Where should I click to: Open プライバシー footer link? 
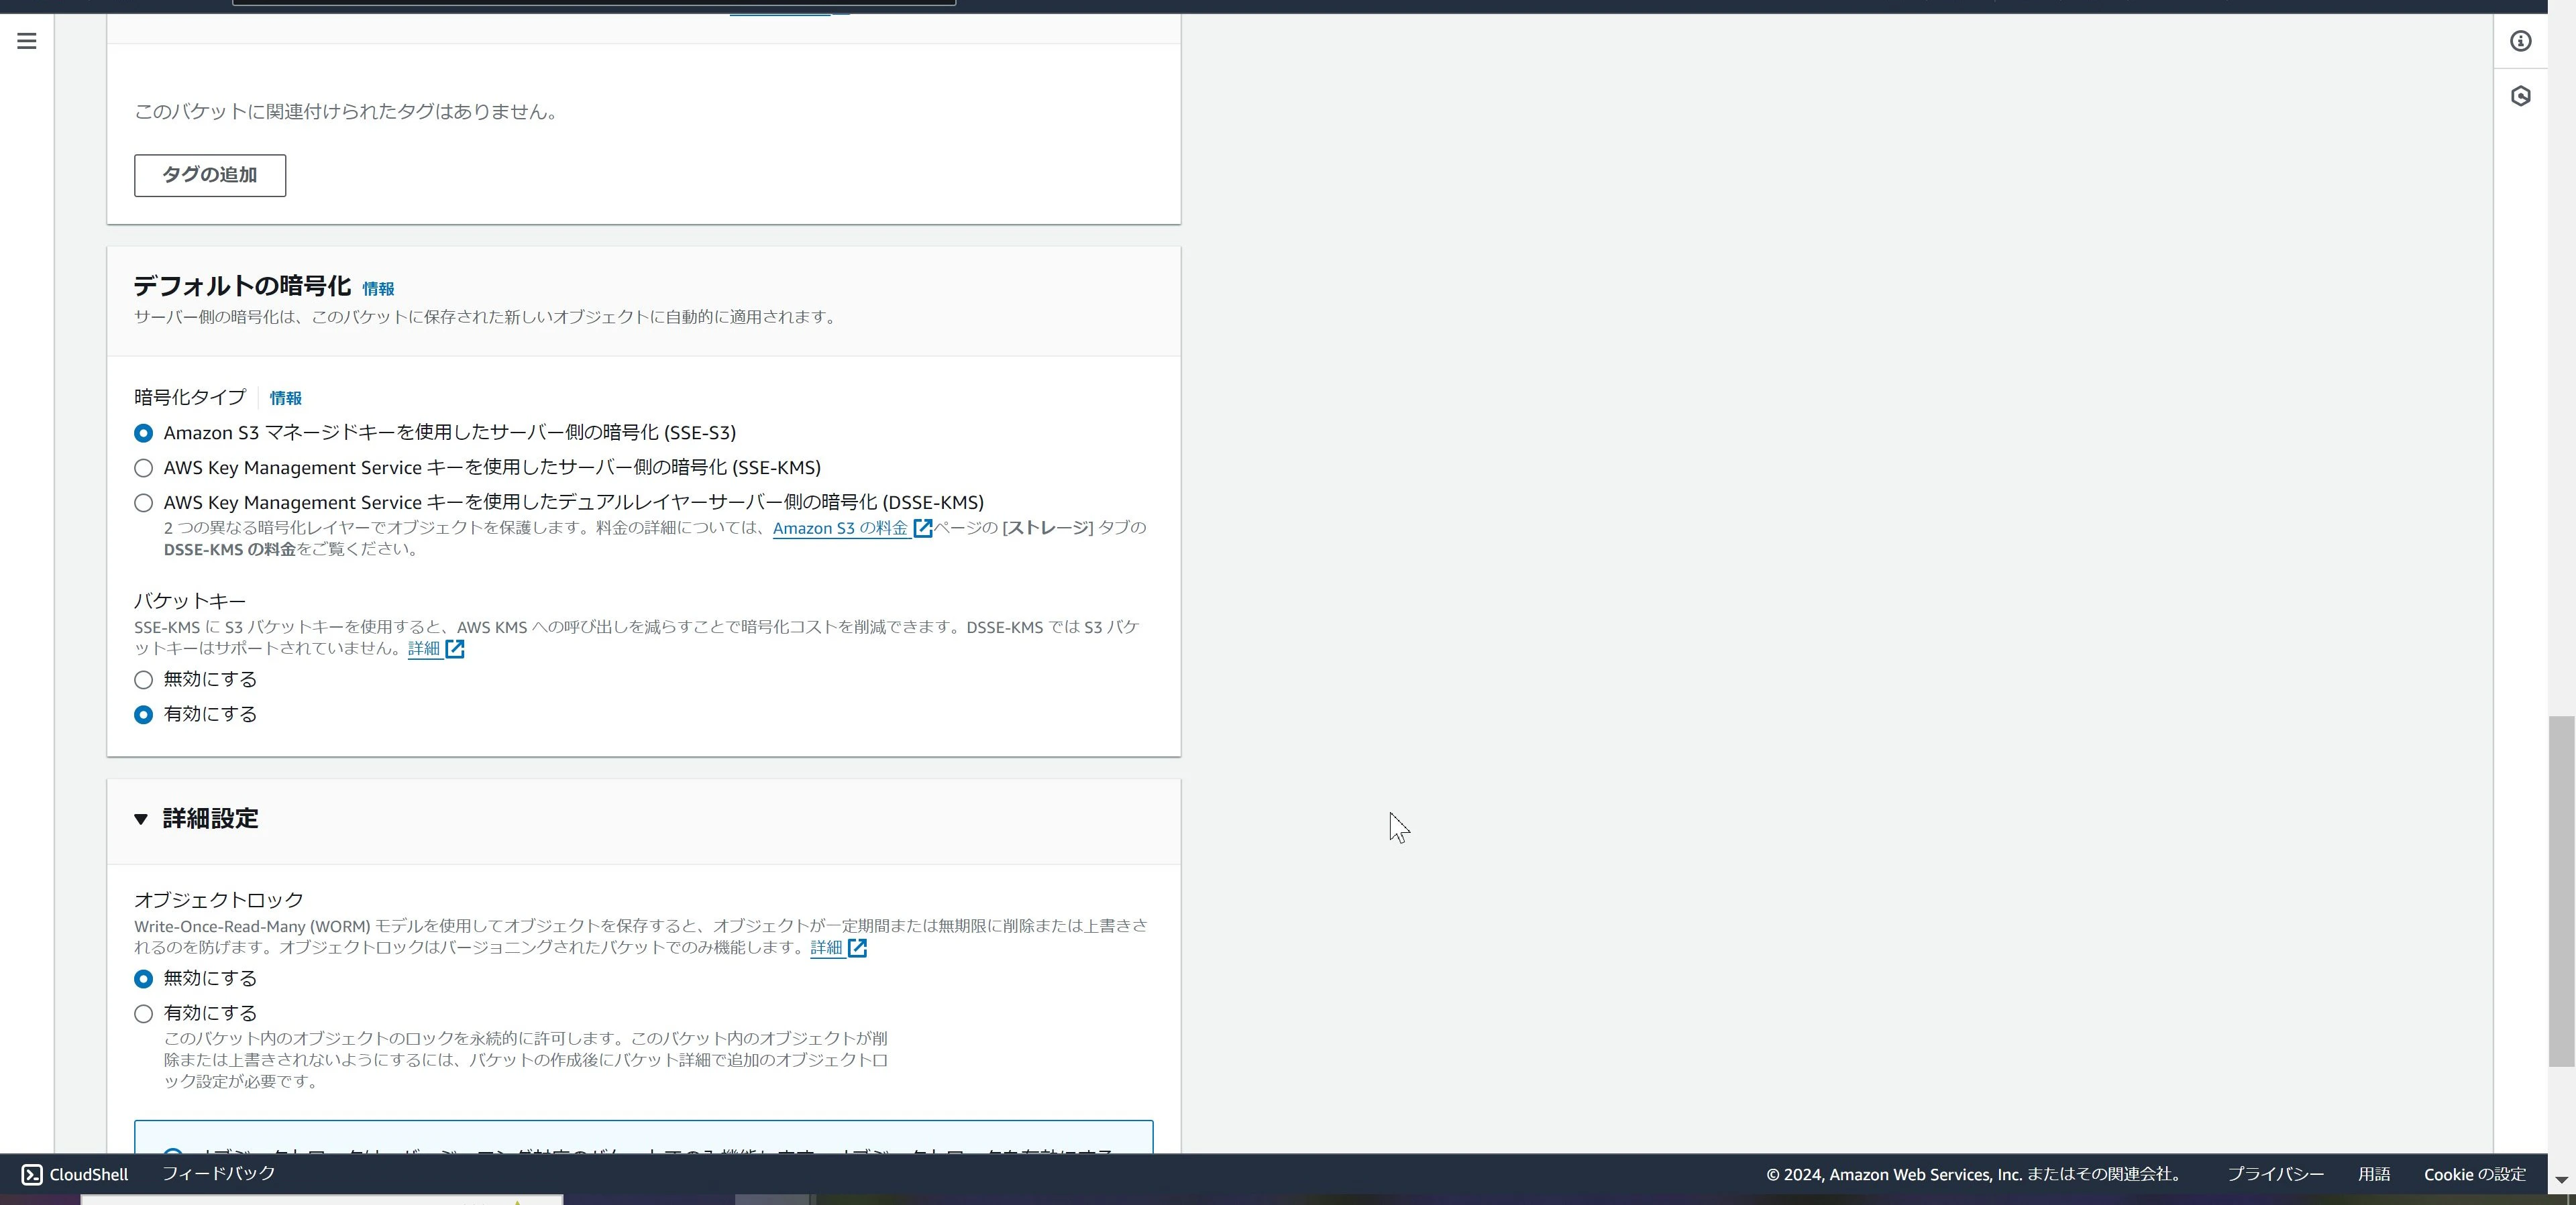coord(2275,1174)
